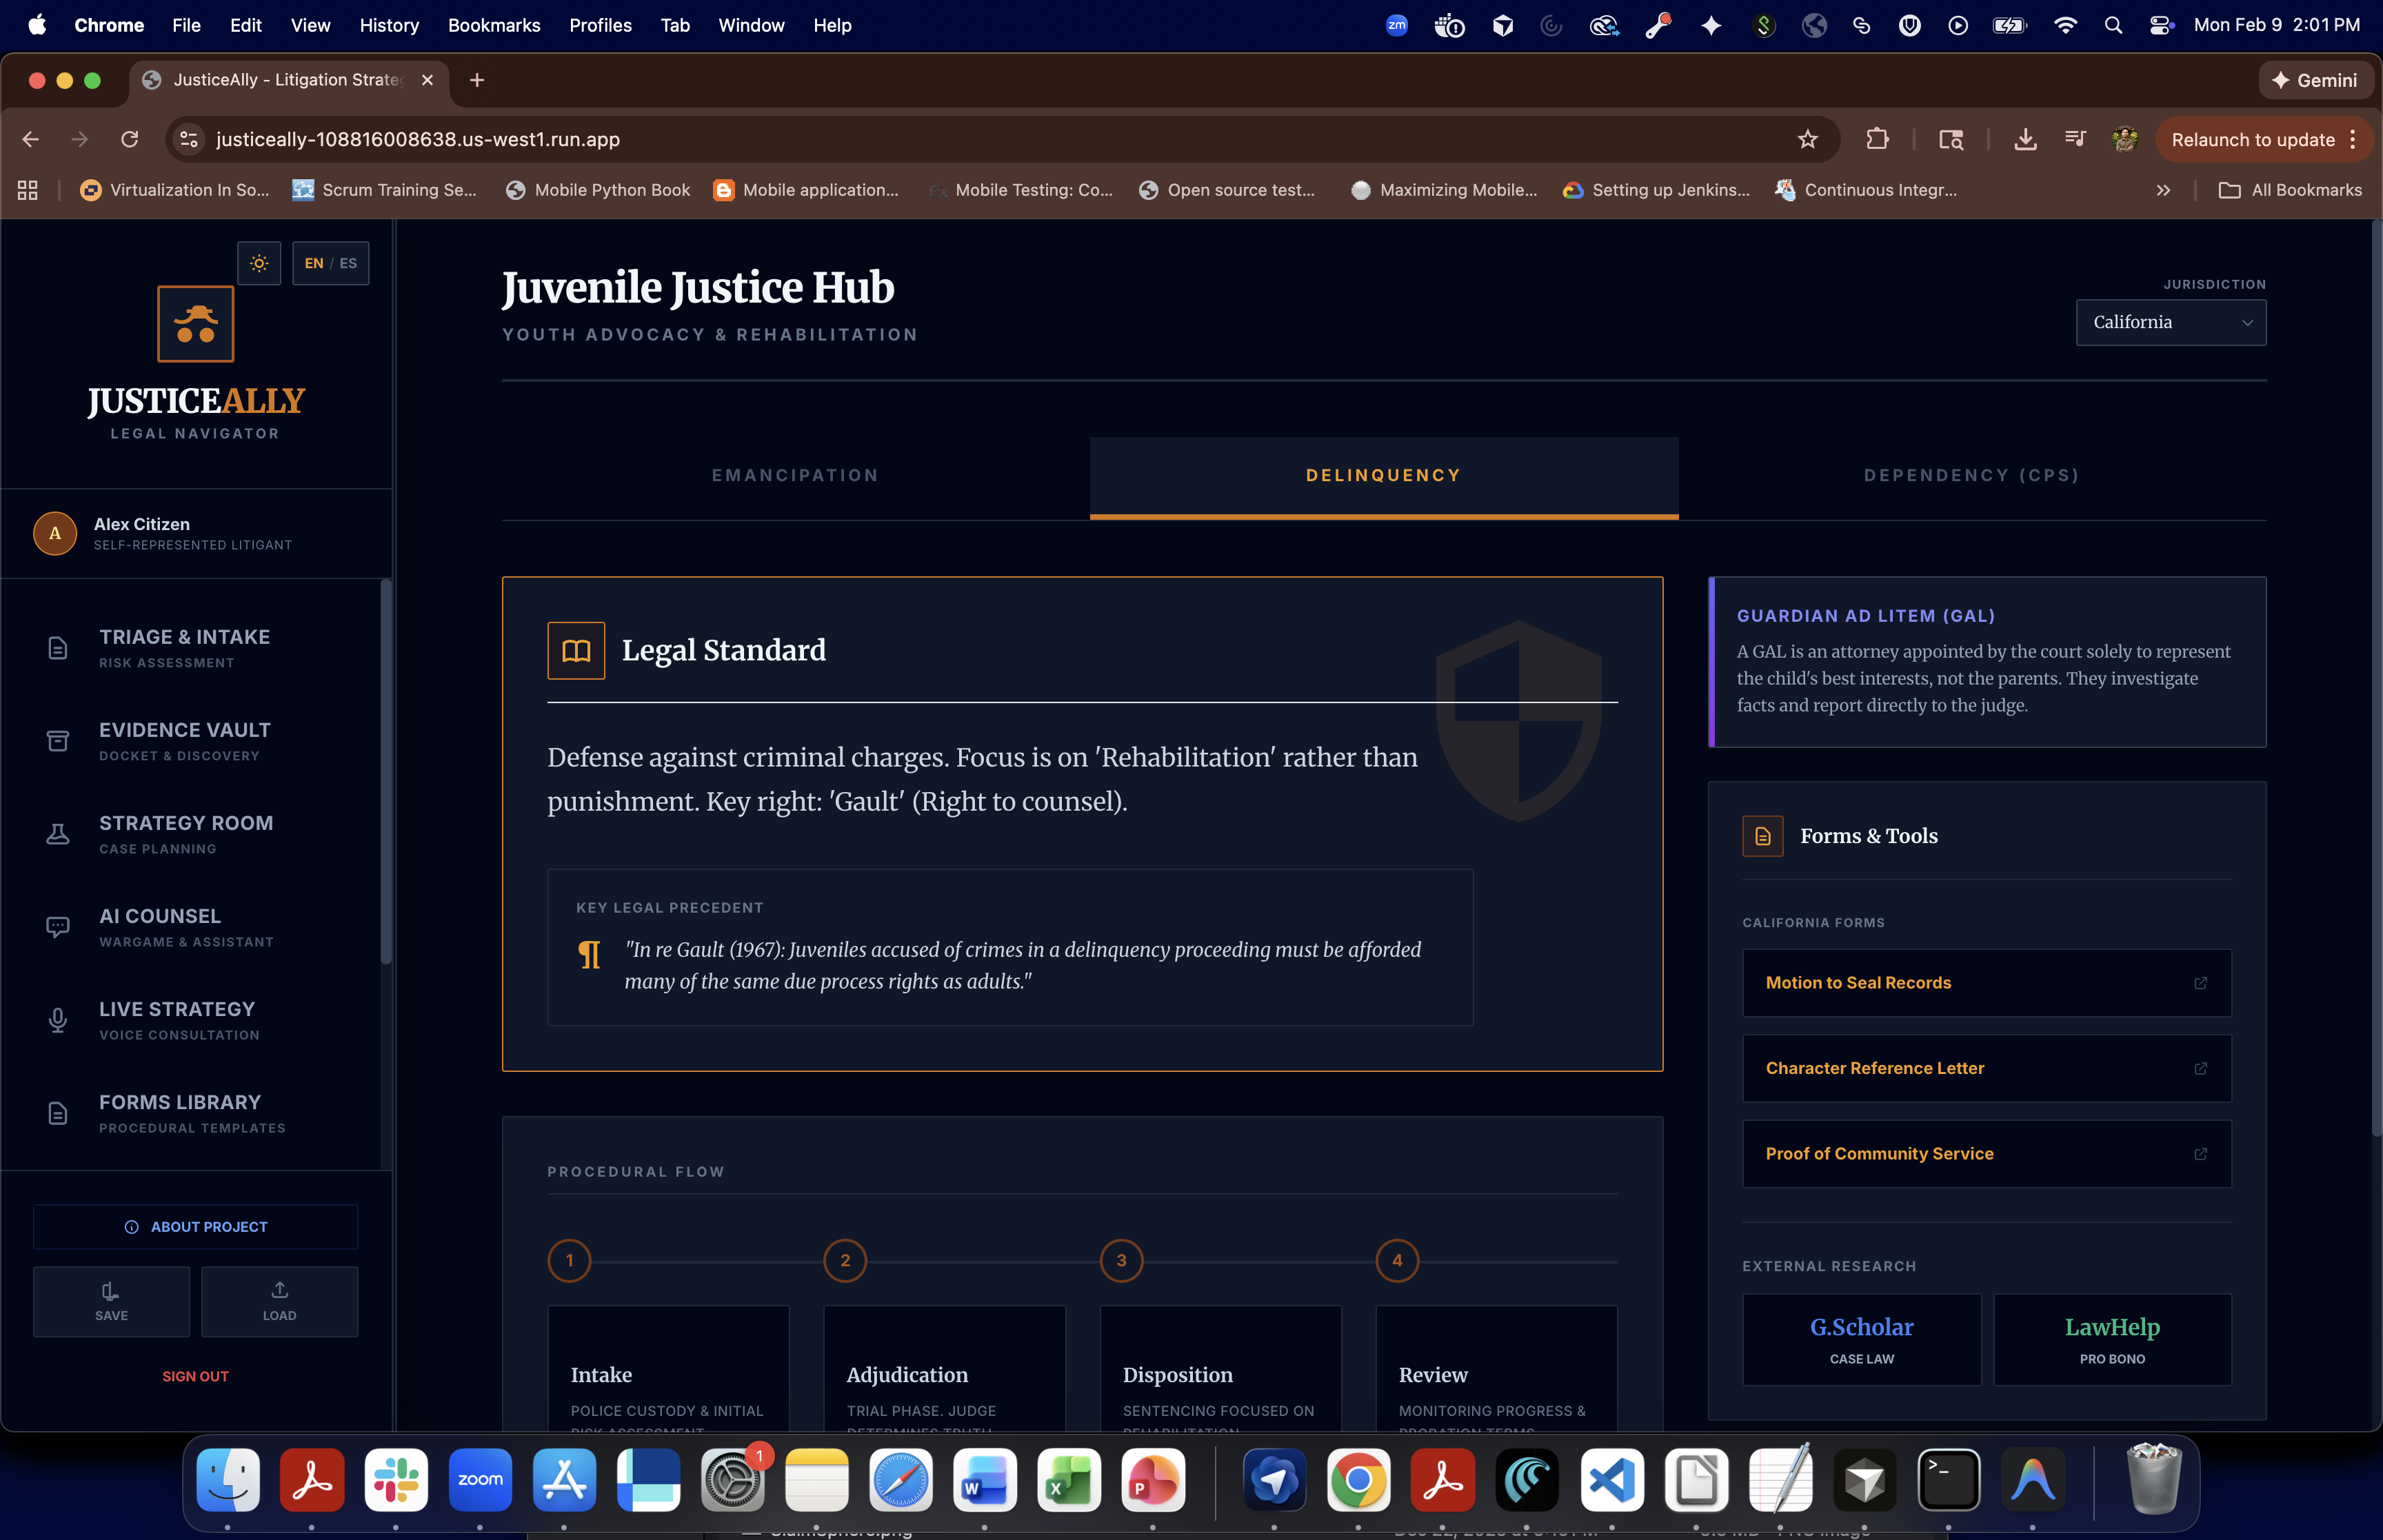This screenshot has width=2383, height=1540.
Task: Click the step 3 procedural flow marker
Action: [1121, 1260]
